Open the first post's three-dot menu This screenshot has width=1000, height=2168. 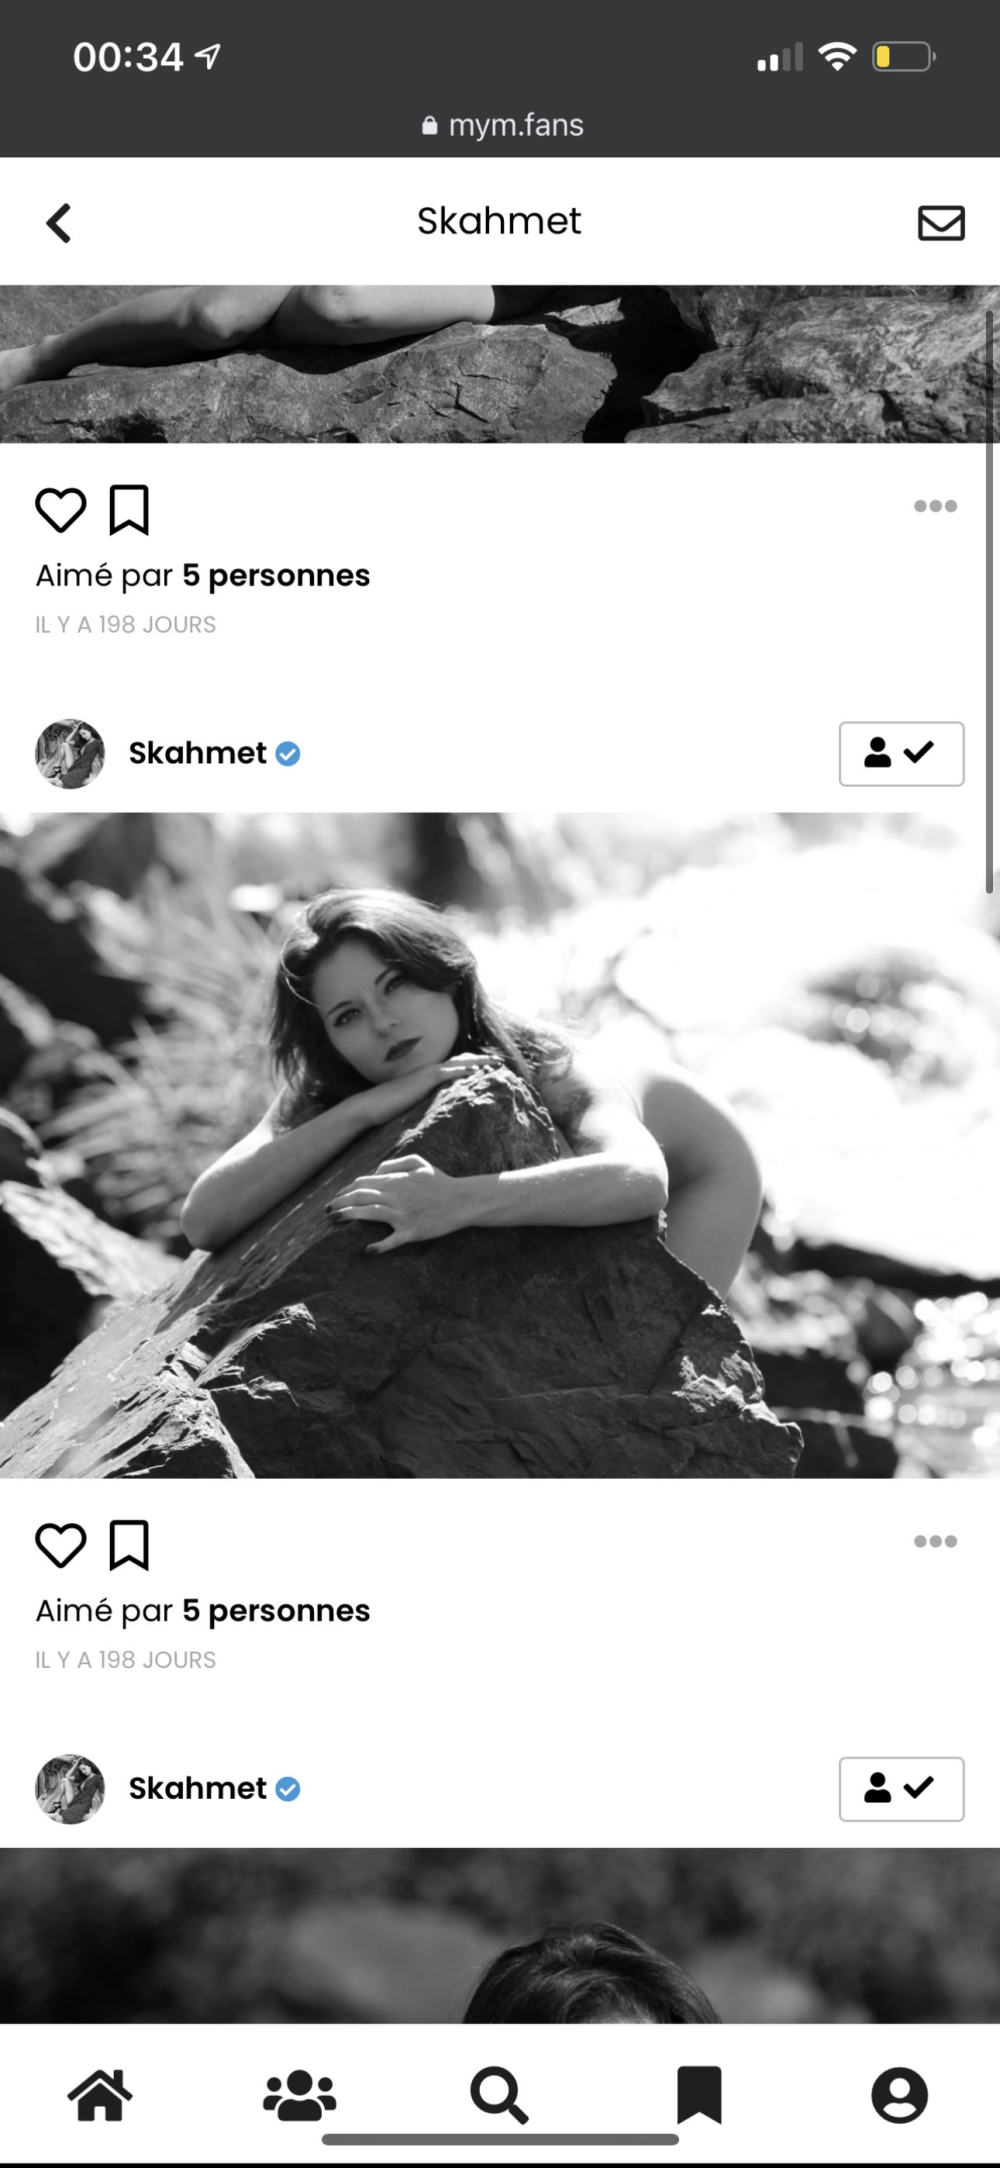point(935,506)
